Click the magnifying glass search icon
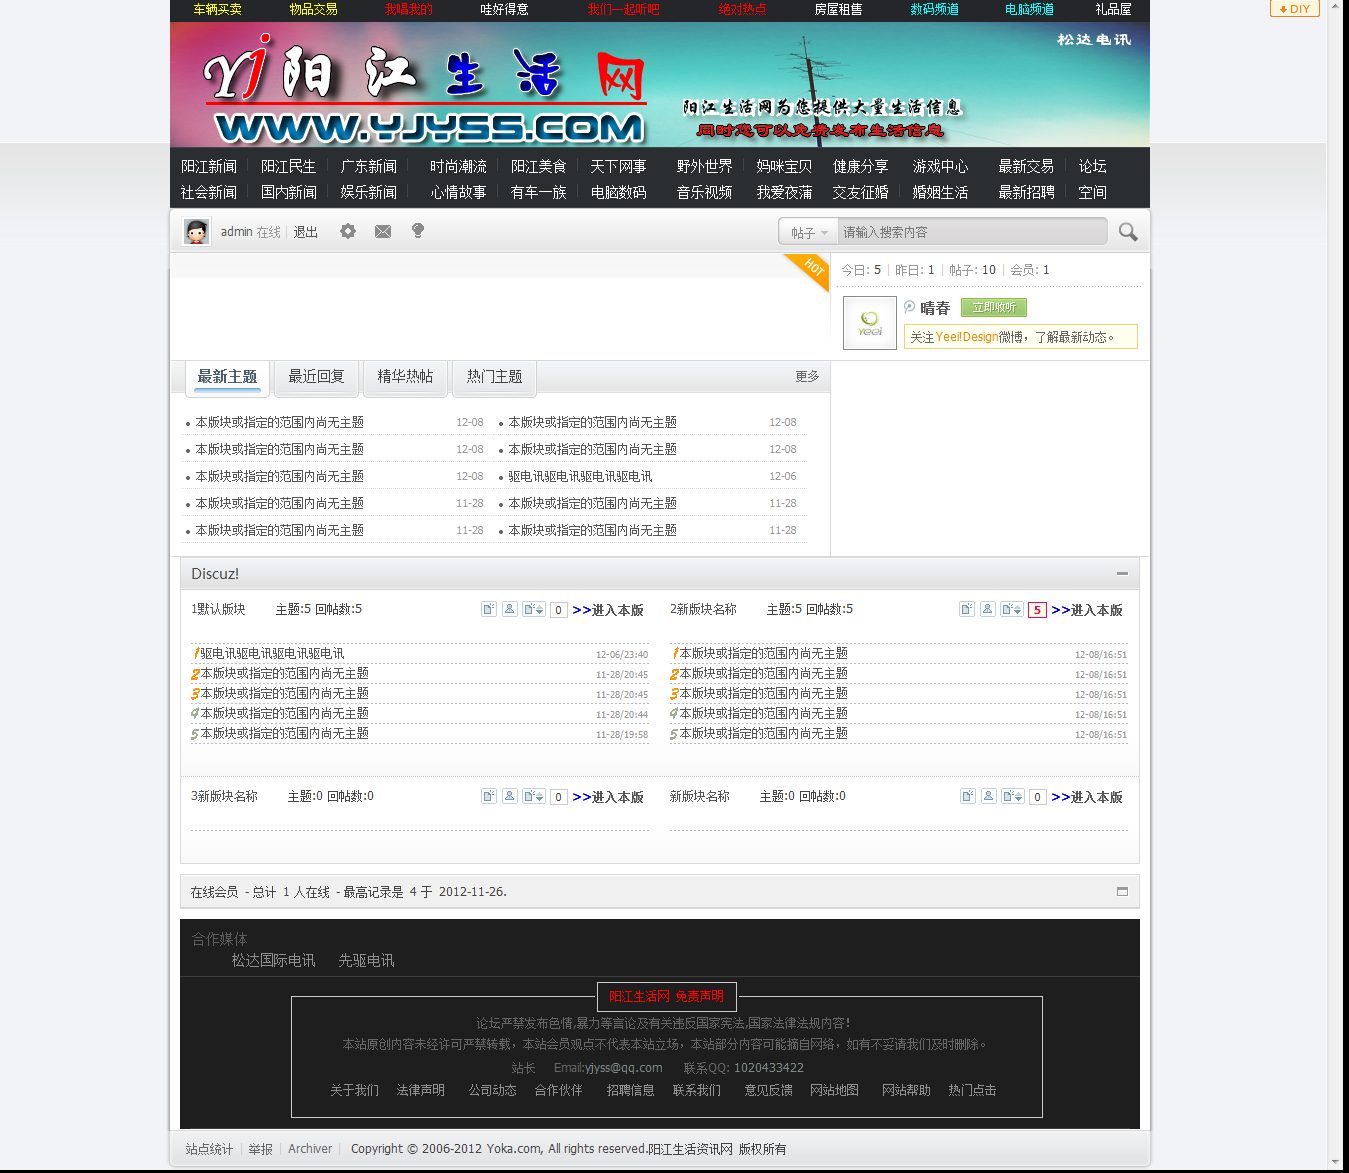1349x1173 pixels. [x=1127, y=231]
